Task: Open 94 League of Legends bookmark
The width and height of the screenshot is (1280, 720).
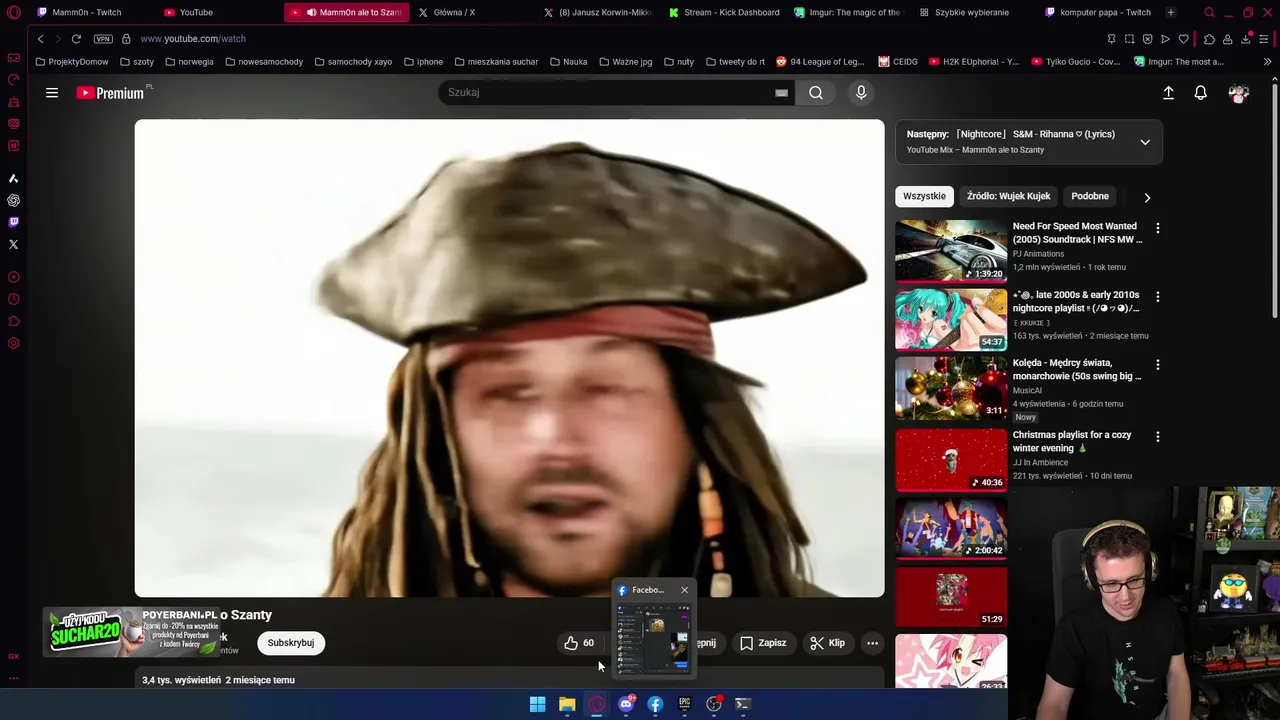Action: [820, 62]
